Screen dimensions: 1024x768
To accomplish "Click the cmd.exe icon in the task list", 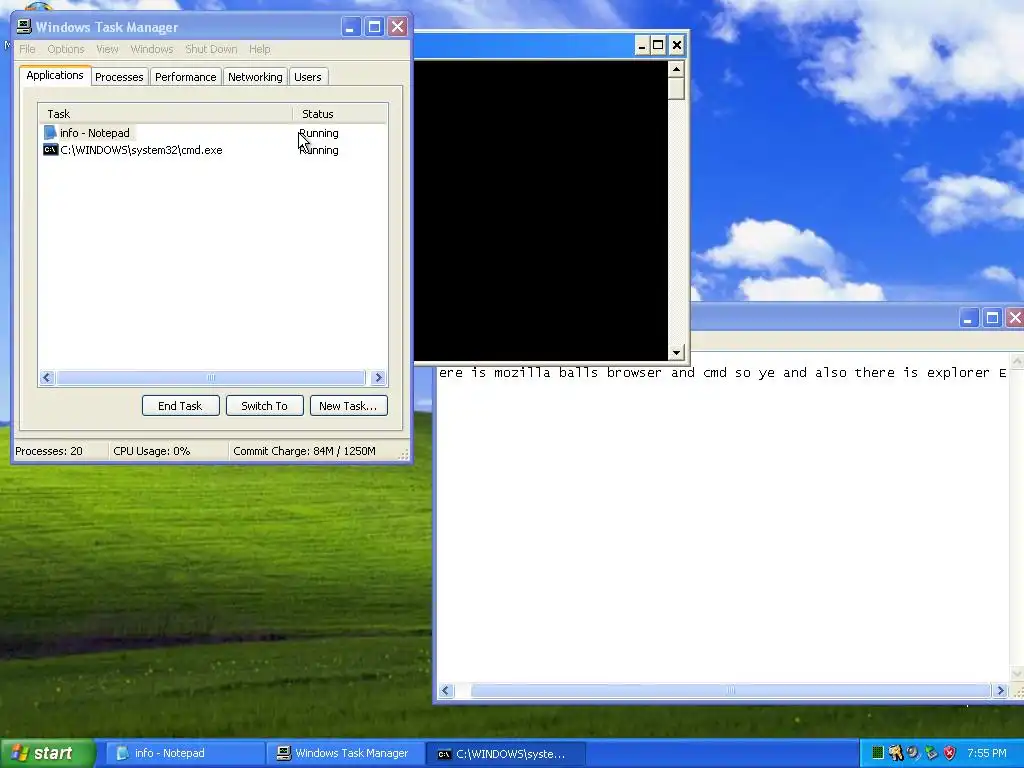I will point(50,150).
